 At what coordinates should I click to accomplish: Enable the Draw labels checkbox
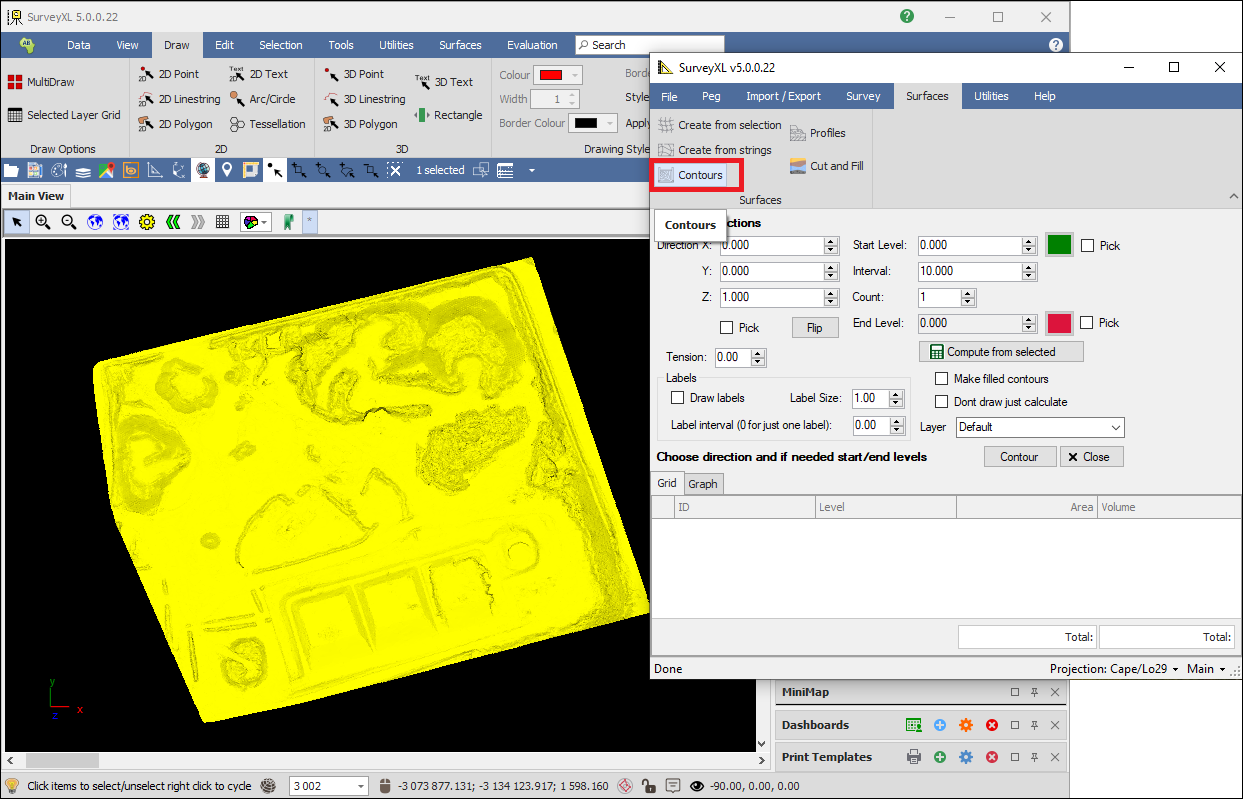click(678, 398)
